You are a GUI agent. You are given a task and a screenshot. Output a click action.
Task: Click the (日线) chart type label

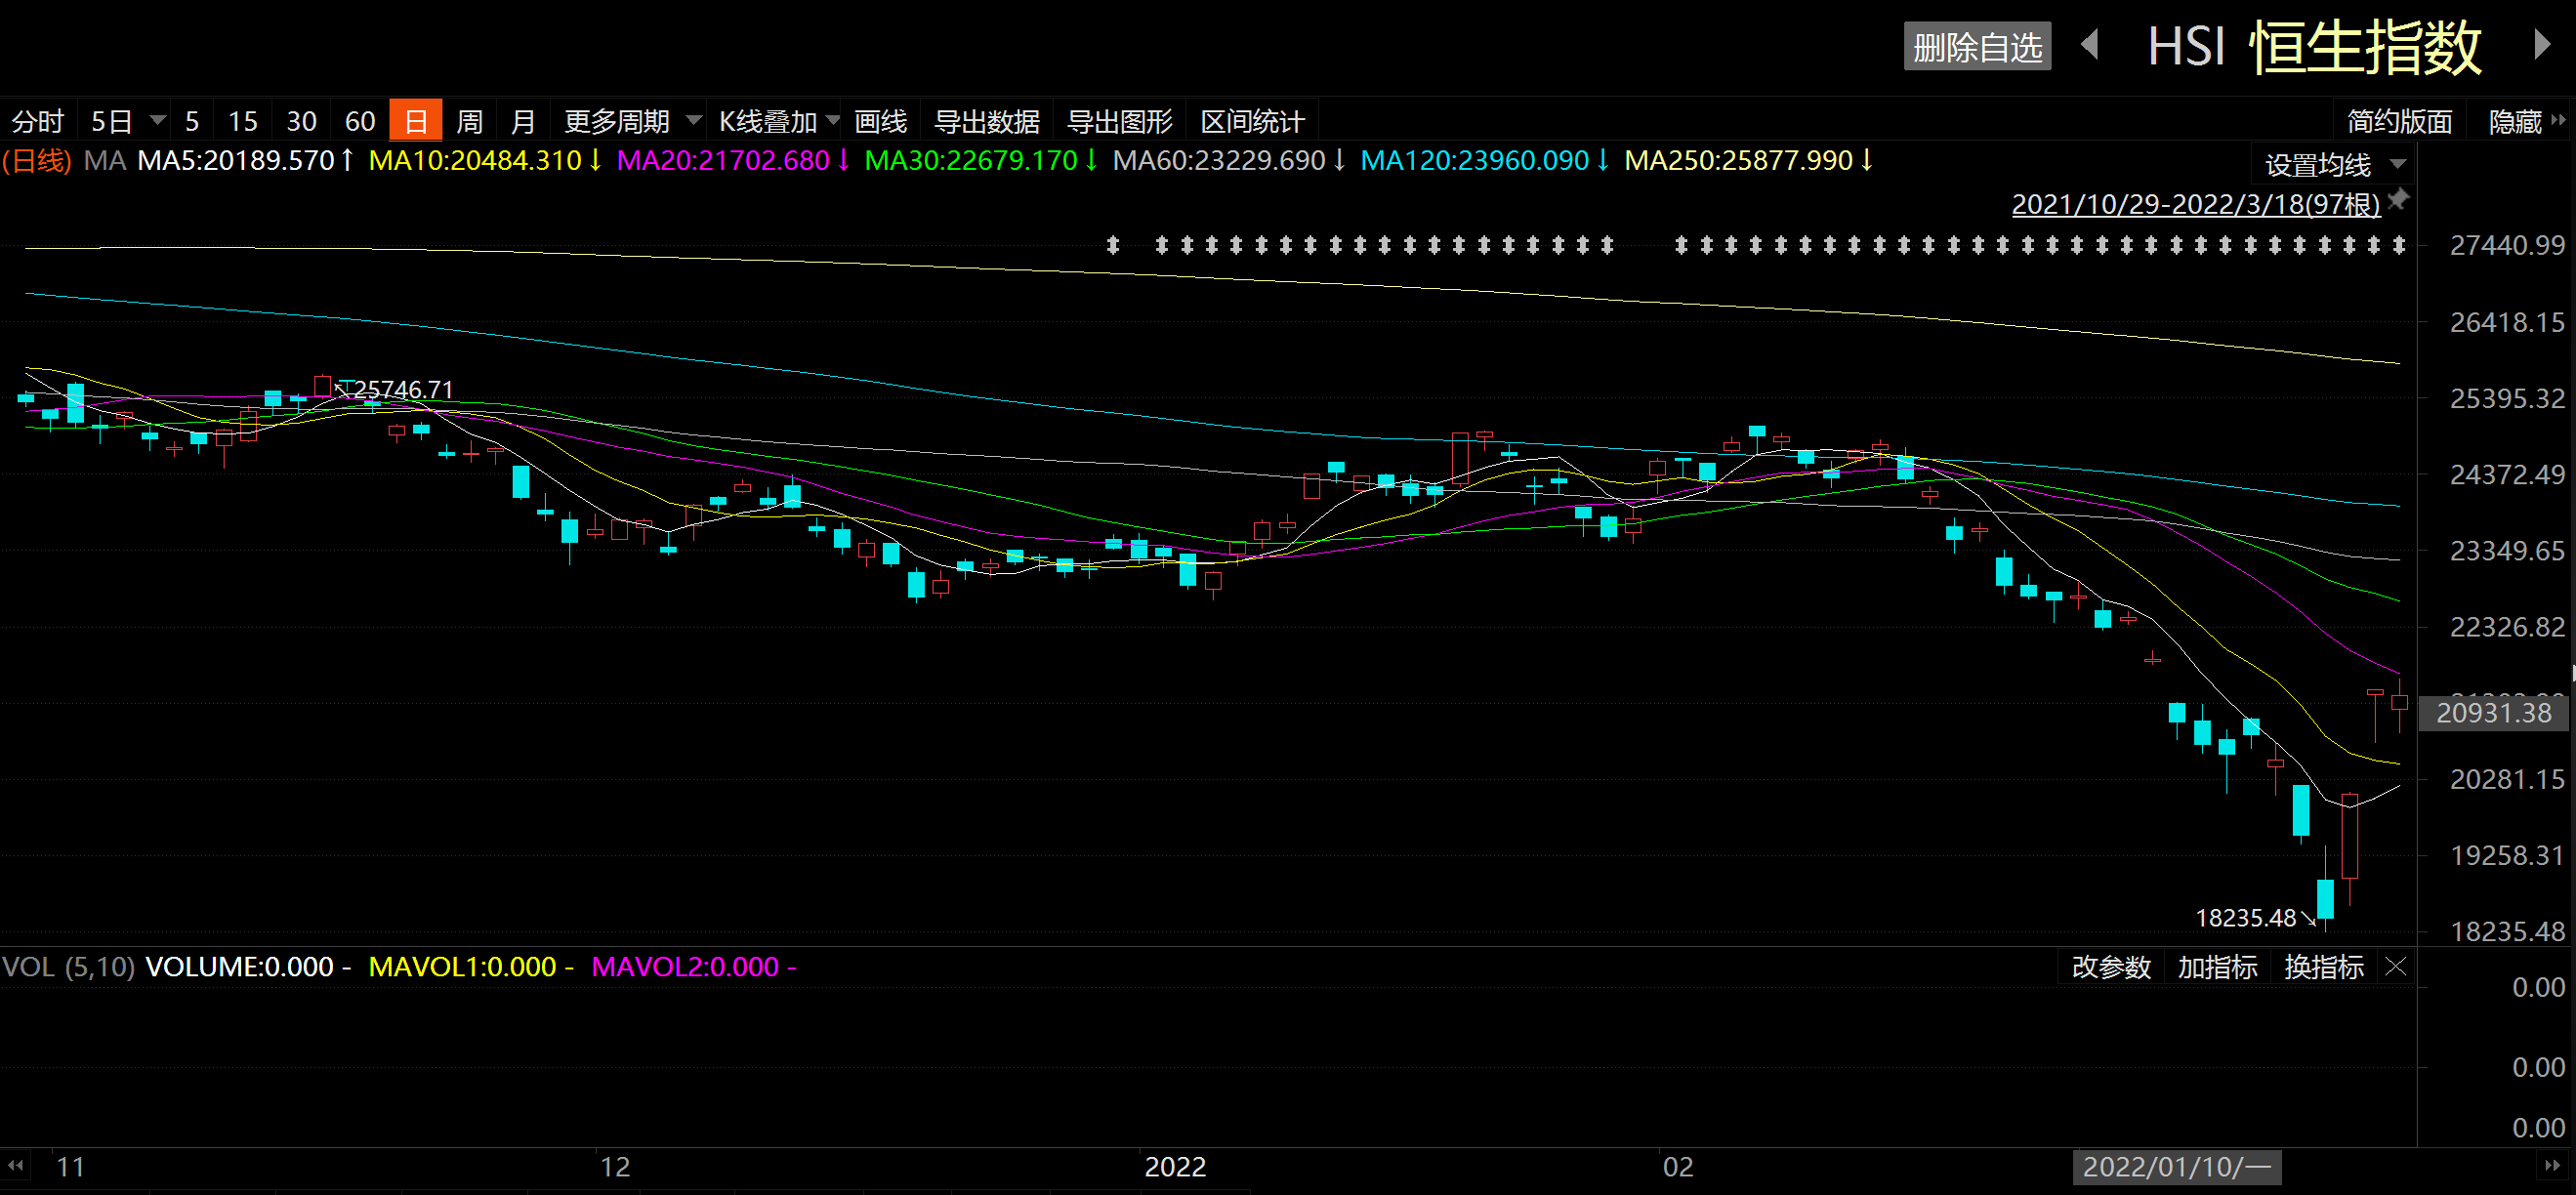[37, 160]
